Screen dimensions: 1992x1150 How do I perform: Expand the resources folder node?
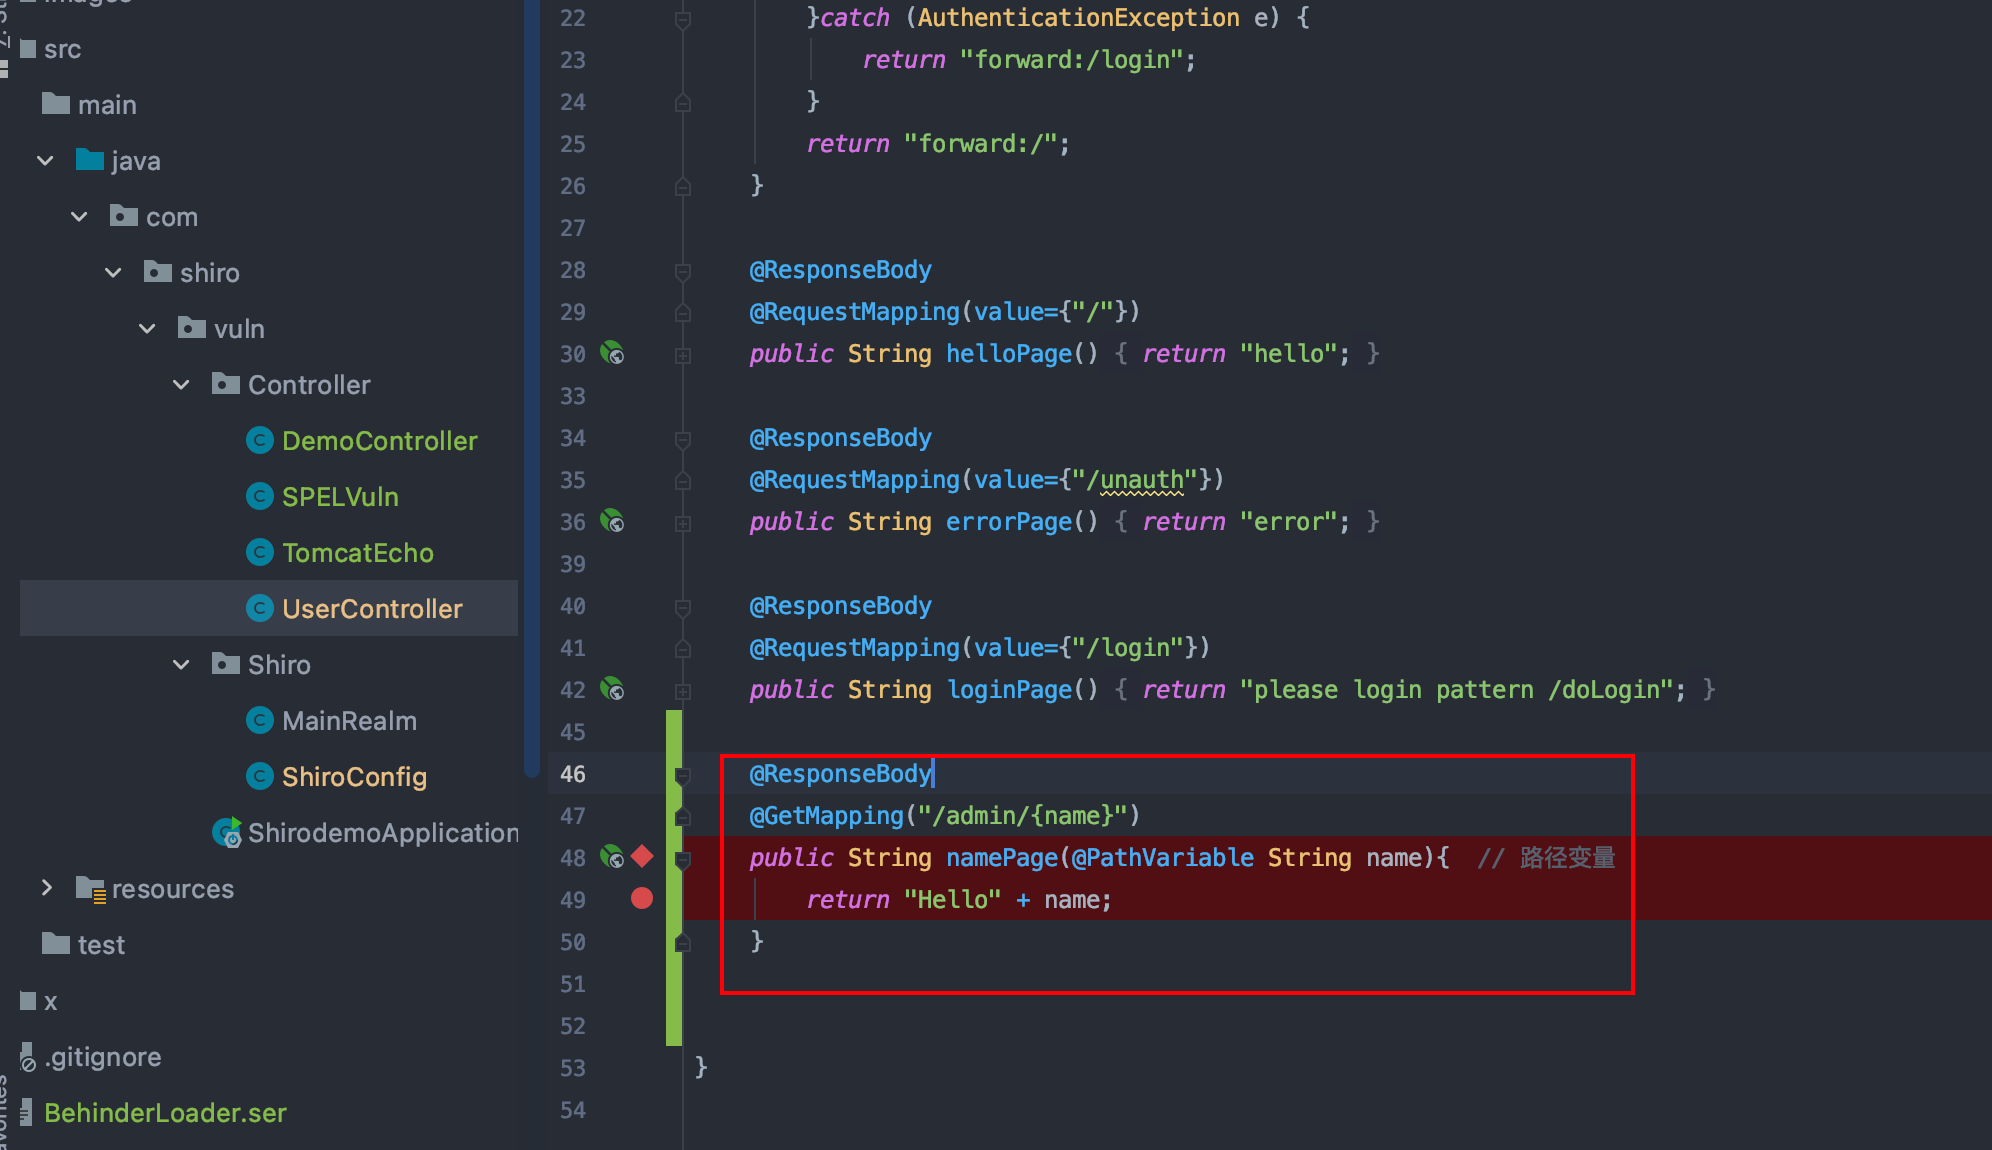tap(46, 888)
